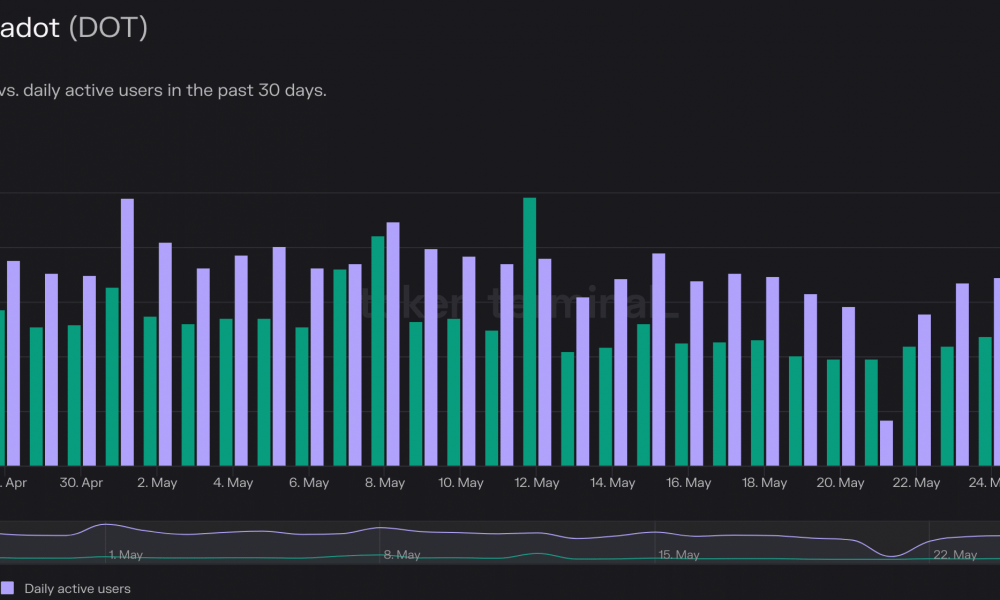Click the "2. May" x-axis label
The image size is (1000, 600).
click(157, 483)
